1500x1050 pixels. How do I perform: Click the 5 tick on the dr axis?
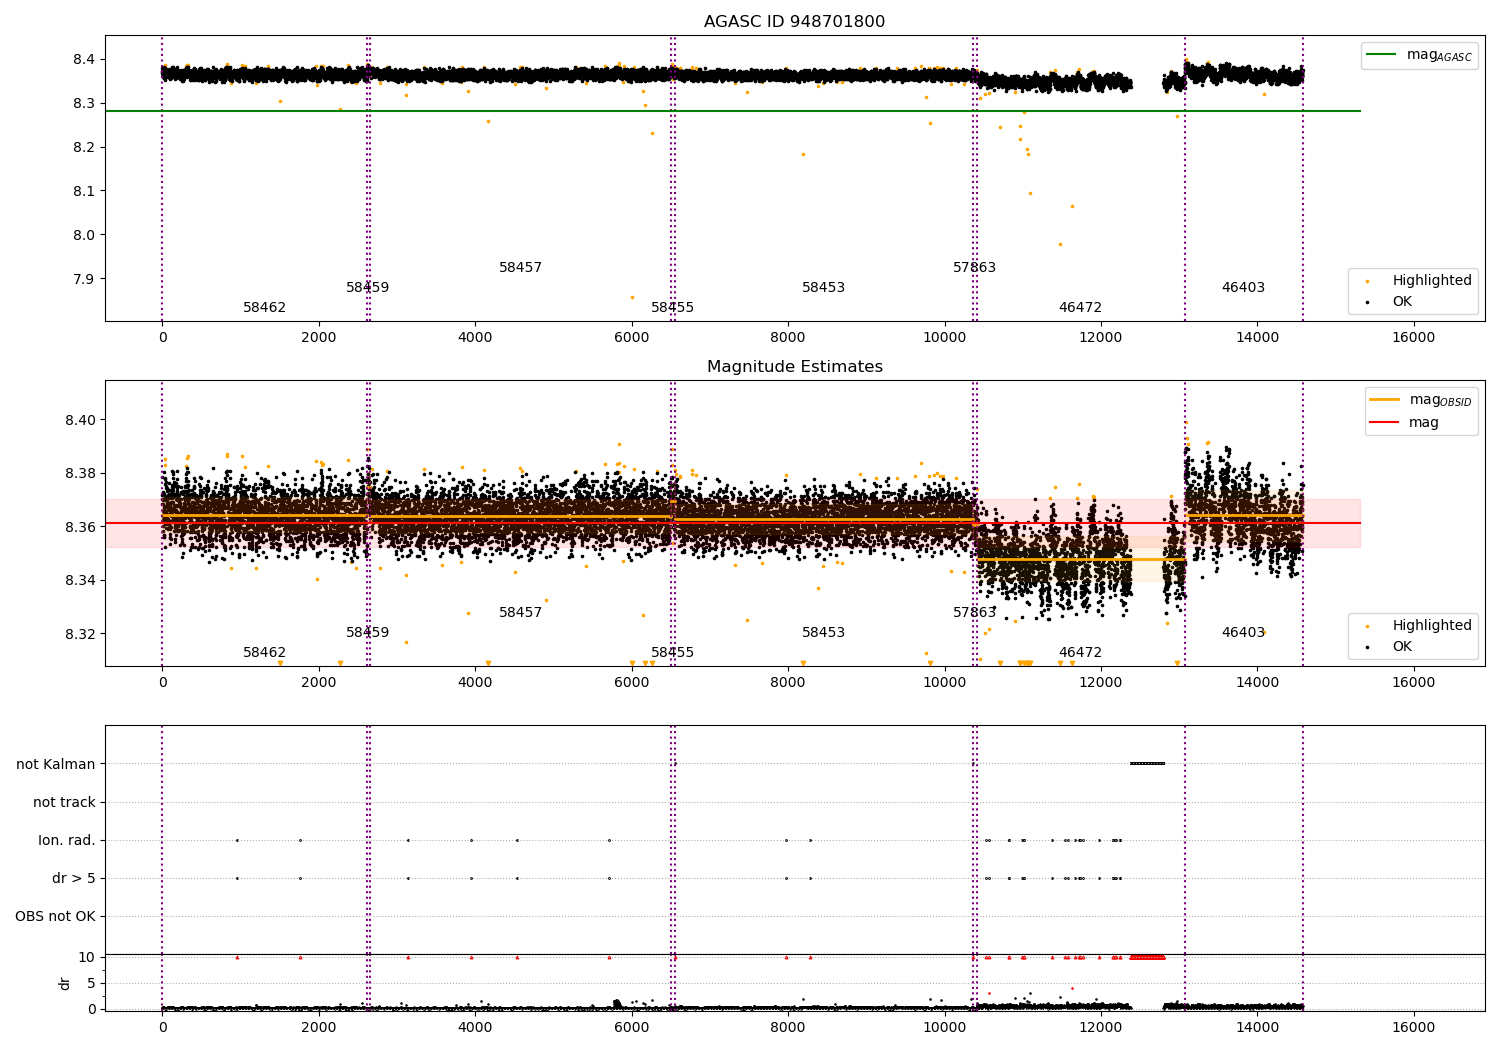92,983
